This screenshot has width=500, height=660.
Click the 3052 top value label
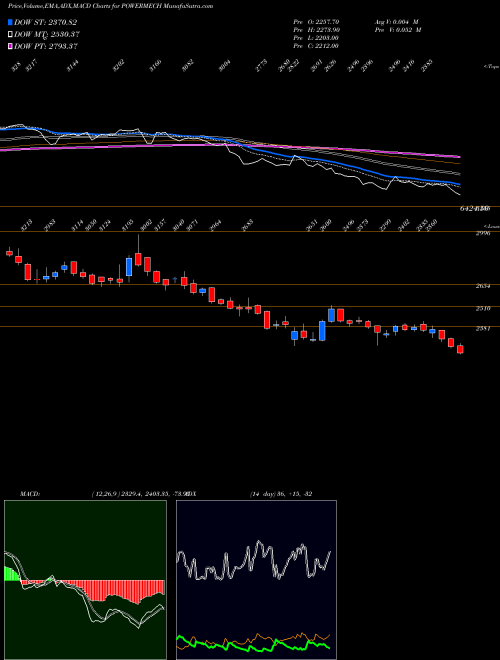point(187,66)
